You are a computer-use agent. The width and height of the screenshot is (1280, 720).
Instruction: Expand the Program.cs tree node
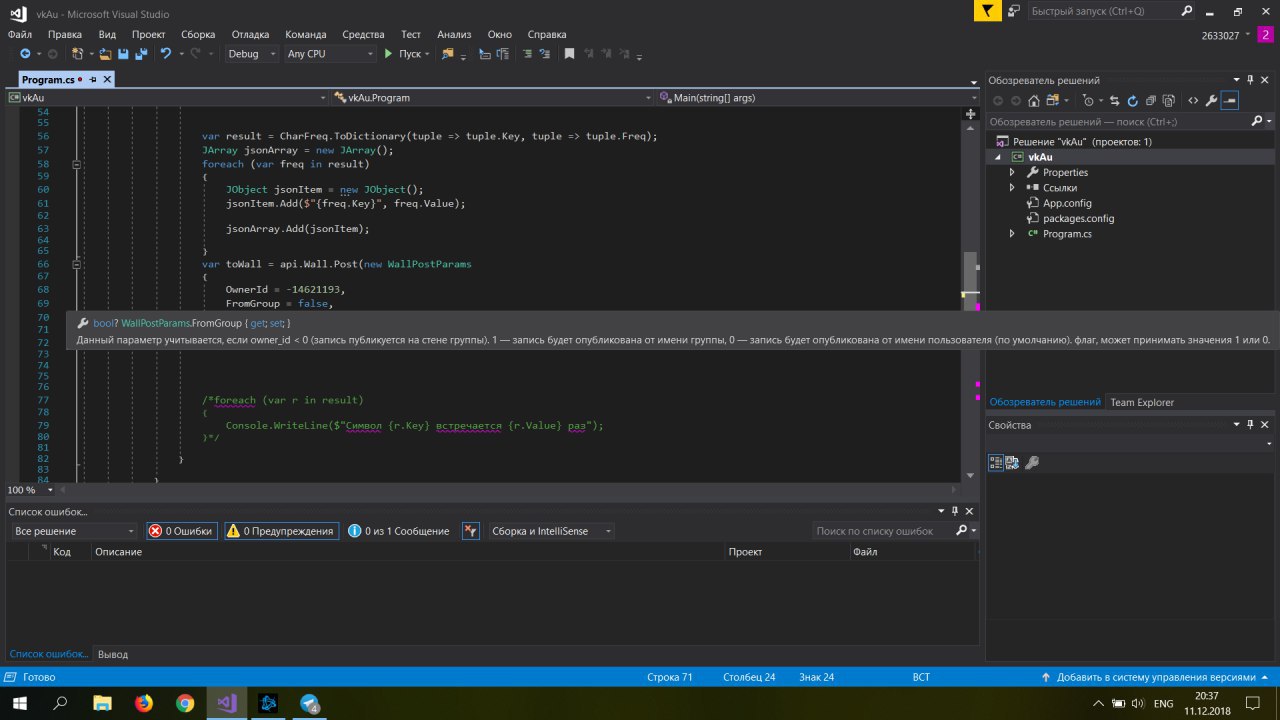tap(1012, 233)
